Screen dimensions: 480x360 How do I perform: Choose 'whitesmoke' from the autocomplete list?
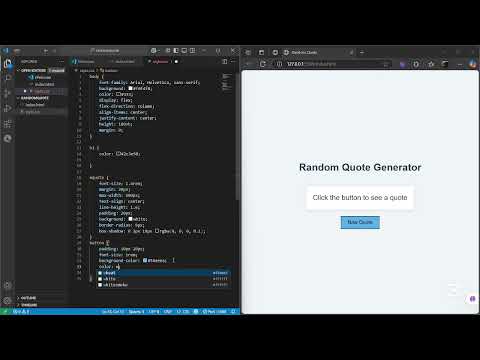pyautogui.click(x=163, y=285)
